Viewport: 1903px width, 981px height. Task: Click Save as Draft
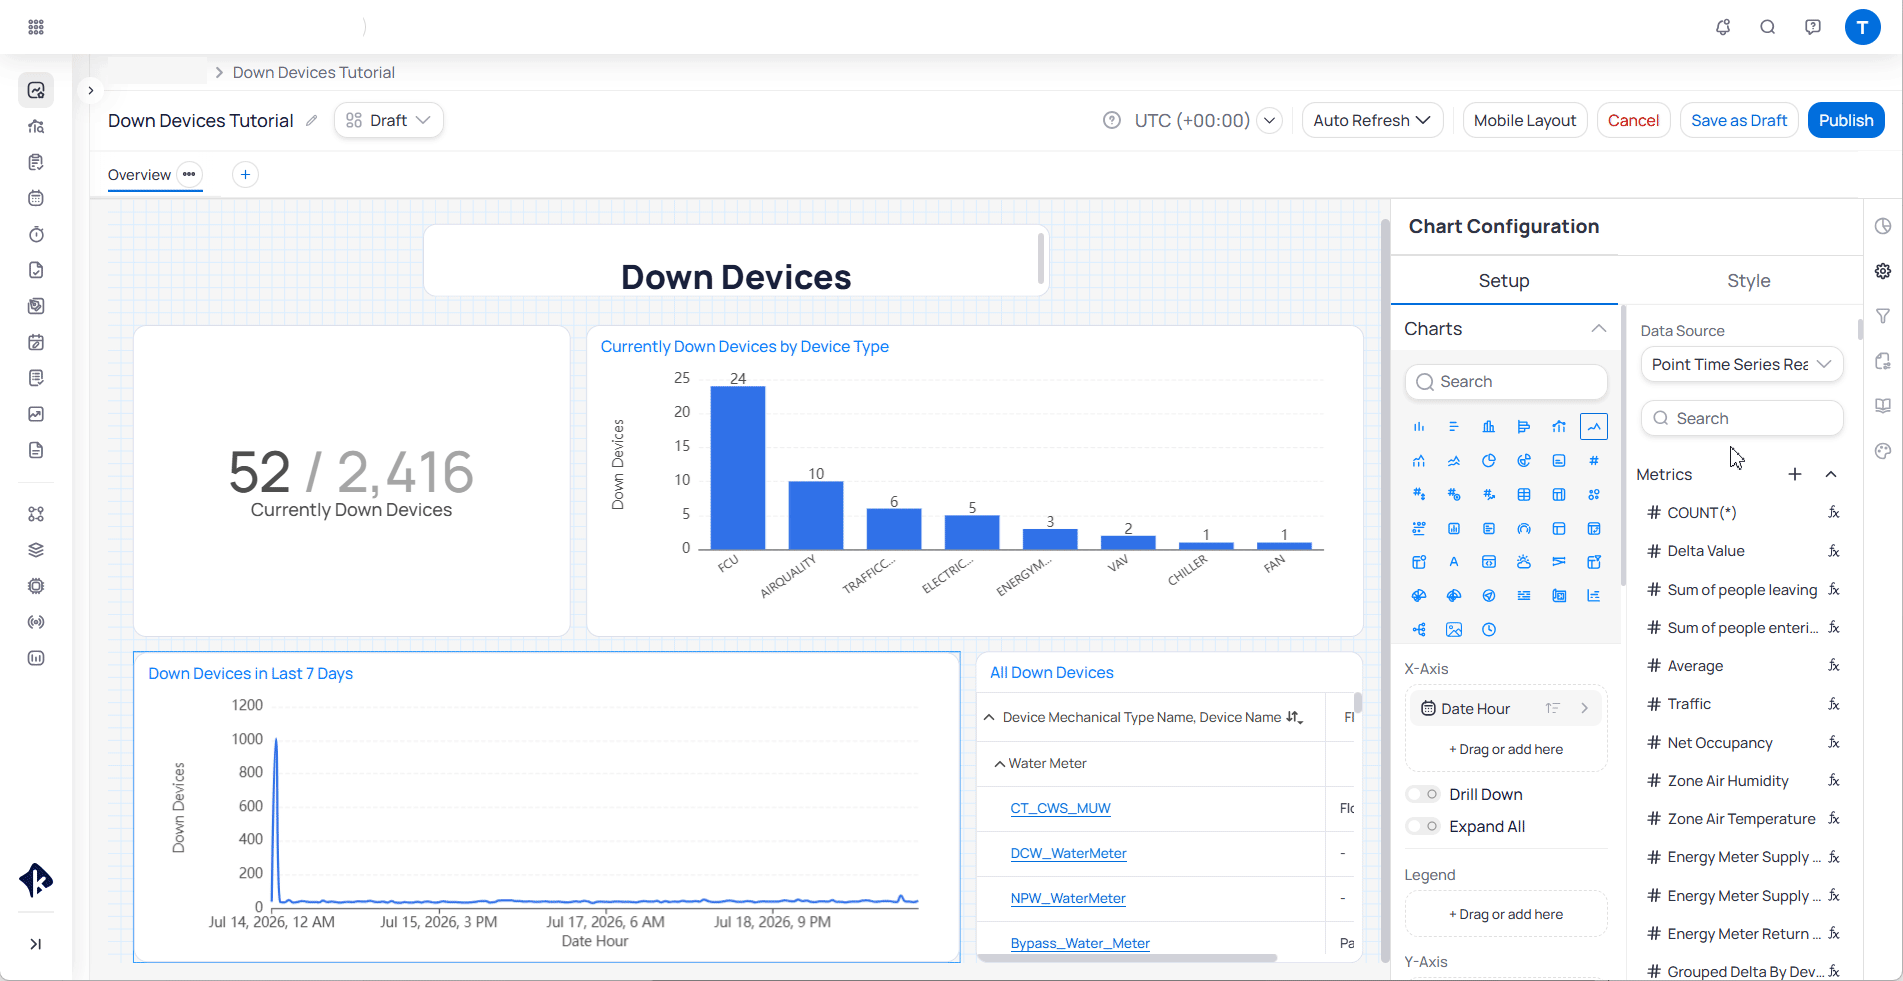[1739, 121]
